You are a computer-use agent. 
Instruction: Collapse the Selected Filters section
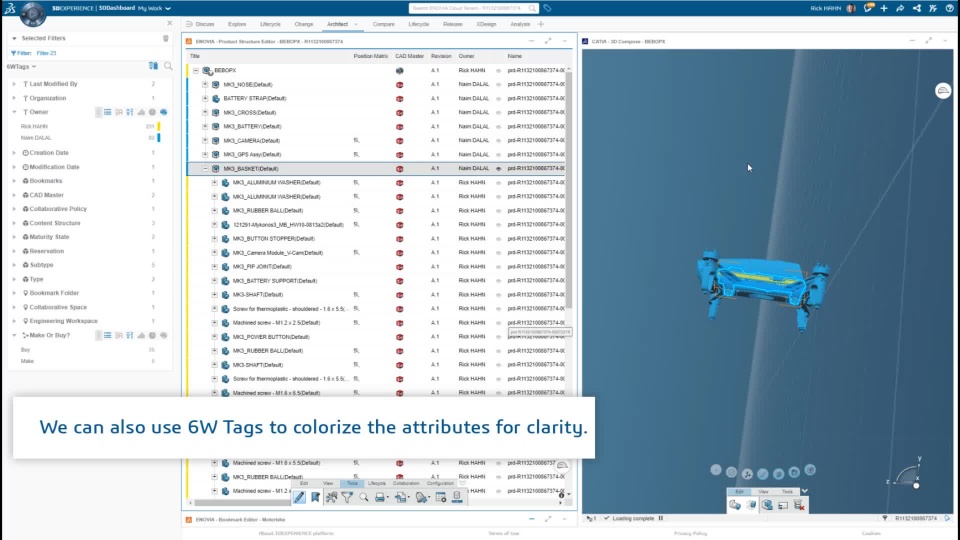[x=14, y=38]
